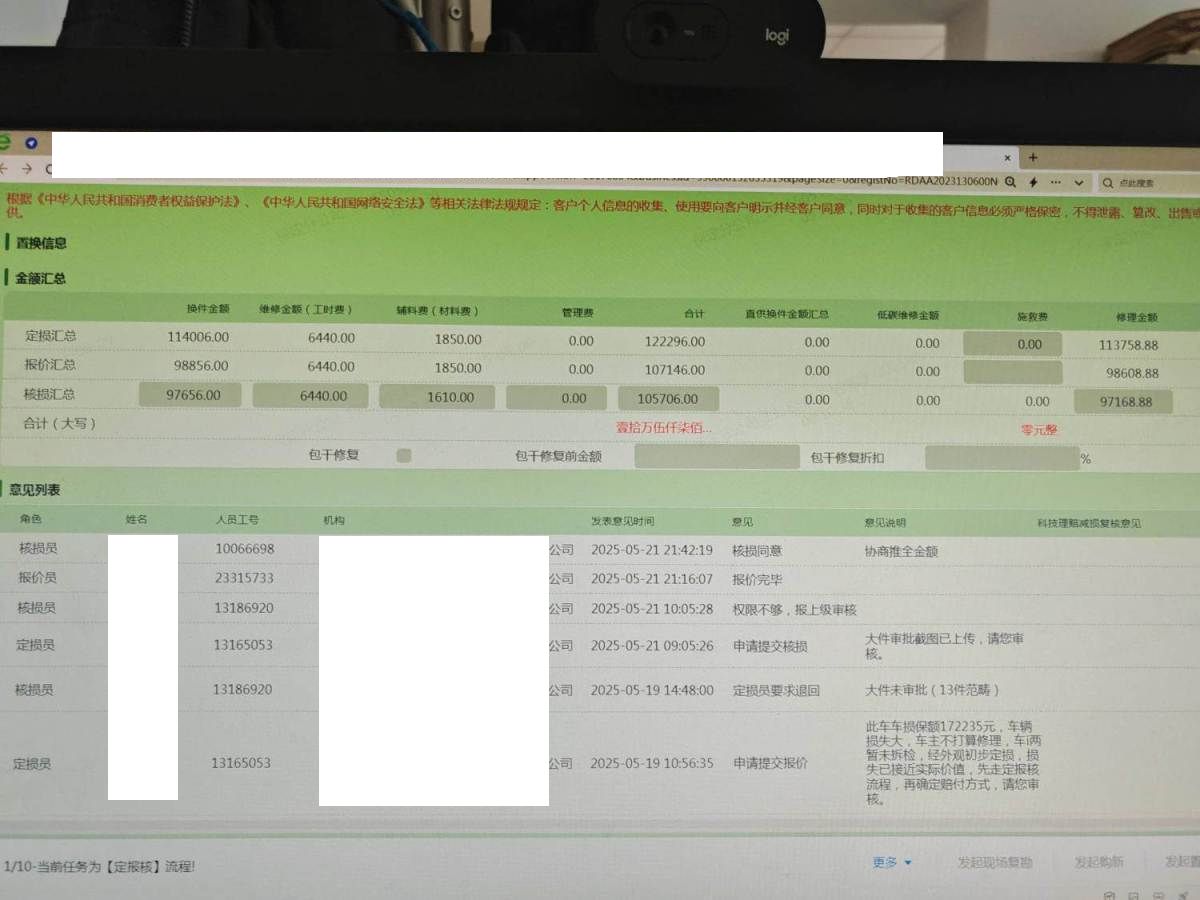Click the zoom magnifier icon in address bar

coord(1011,182)
